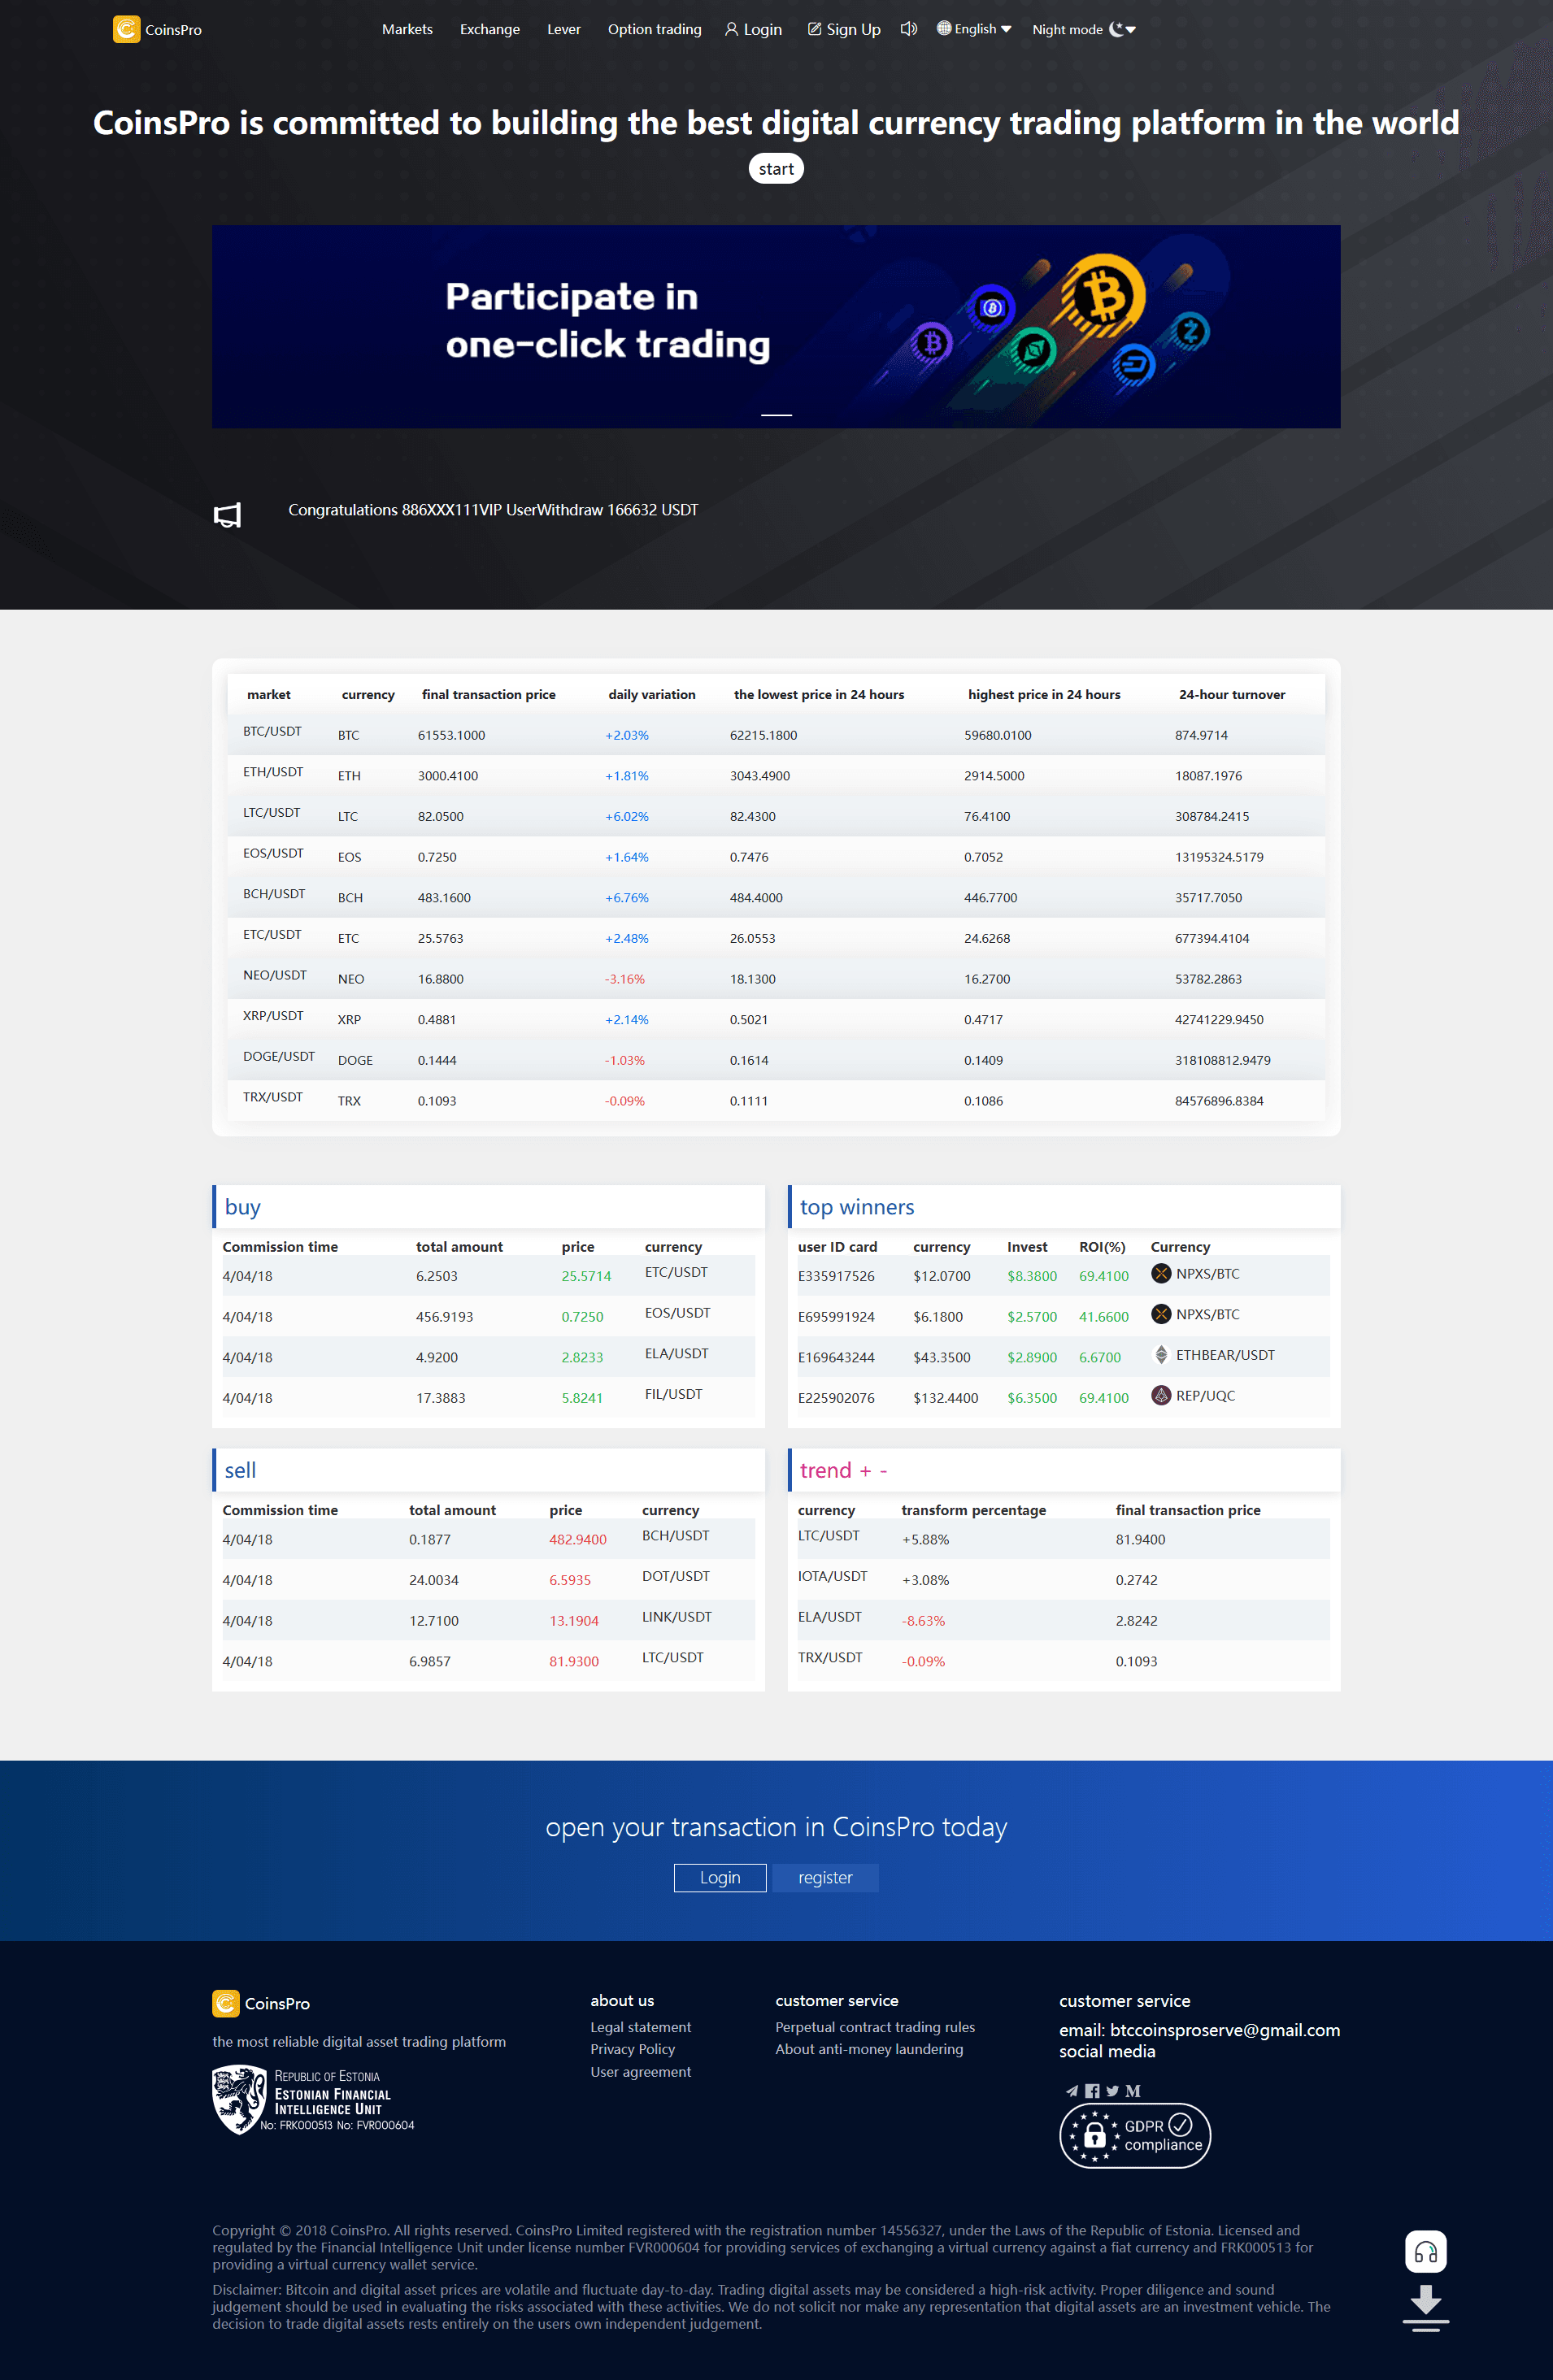
Task: Click the 24-hour turnover column header
Action: (1232, 694)
